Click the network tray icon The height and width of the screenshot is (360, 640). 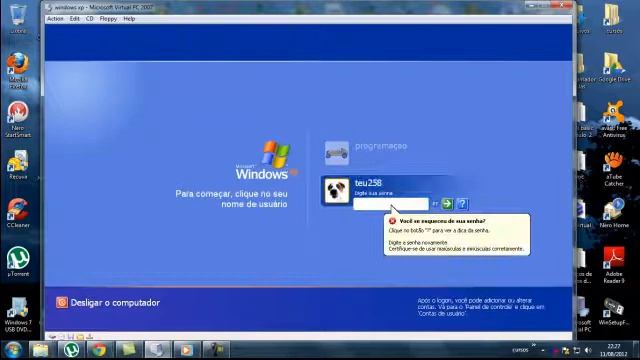(x=577, y=350)
